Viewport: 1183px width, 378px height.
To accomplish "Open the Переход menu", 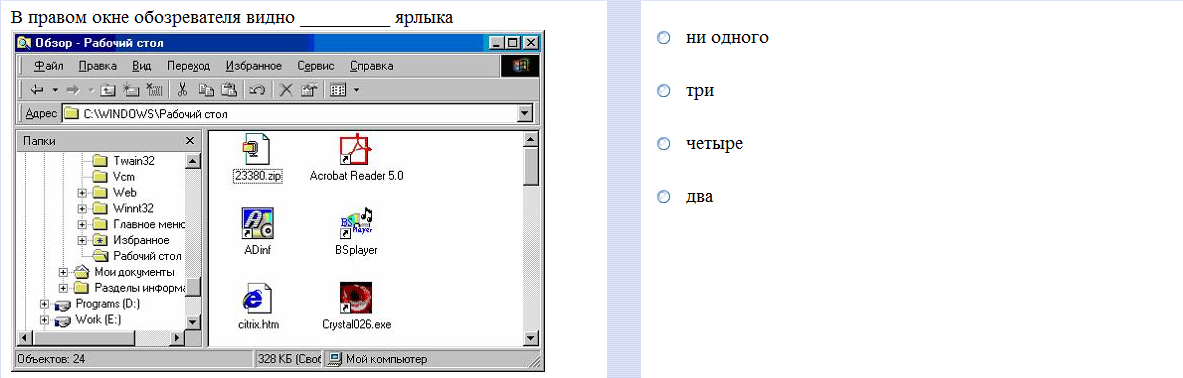I will click(x=189, y=66).
